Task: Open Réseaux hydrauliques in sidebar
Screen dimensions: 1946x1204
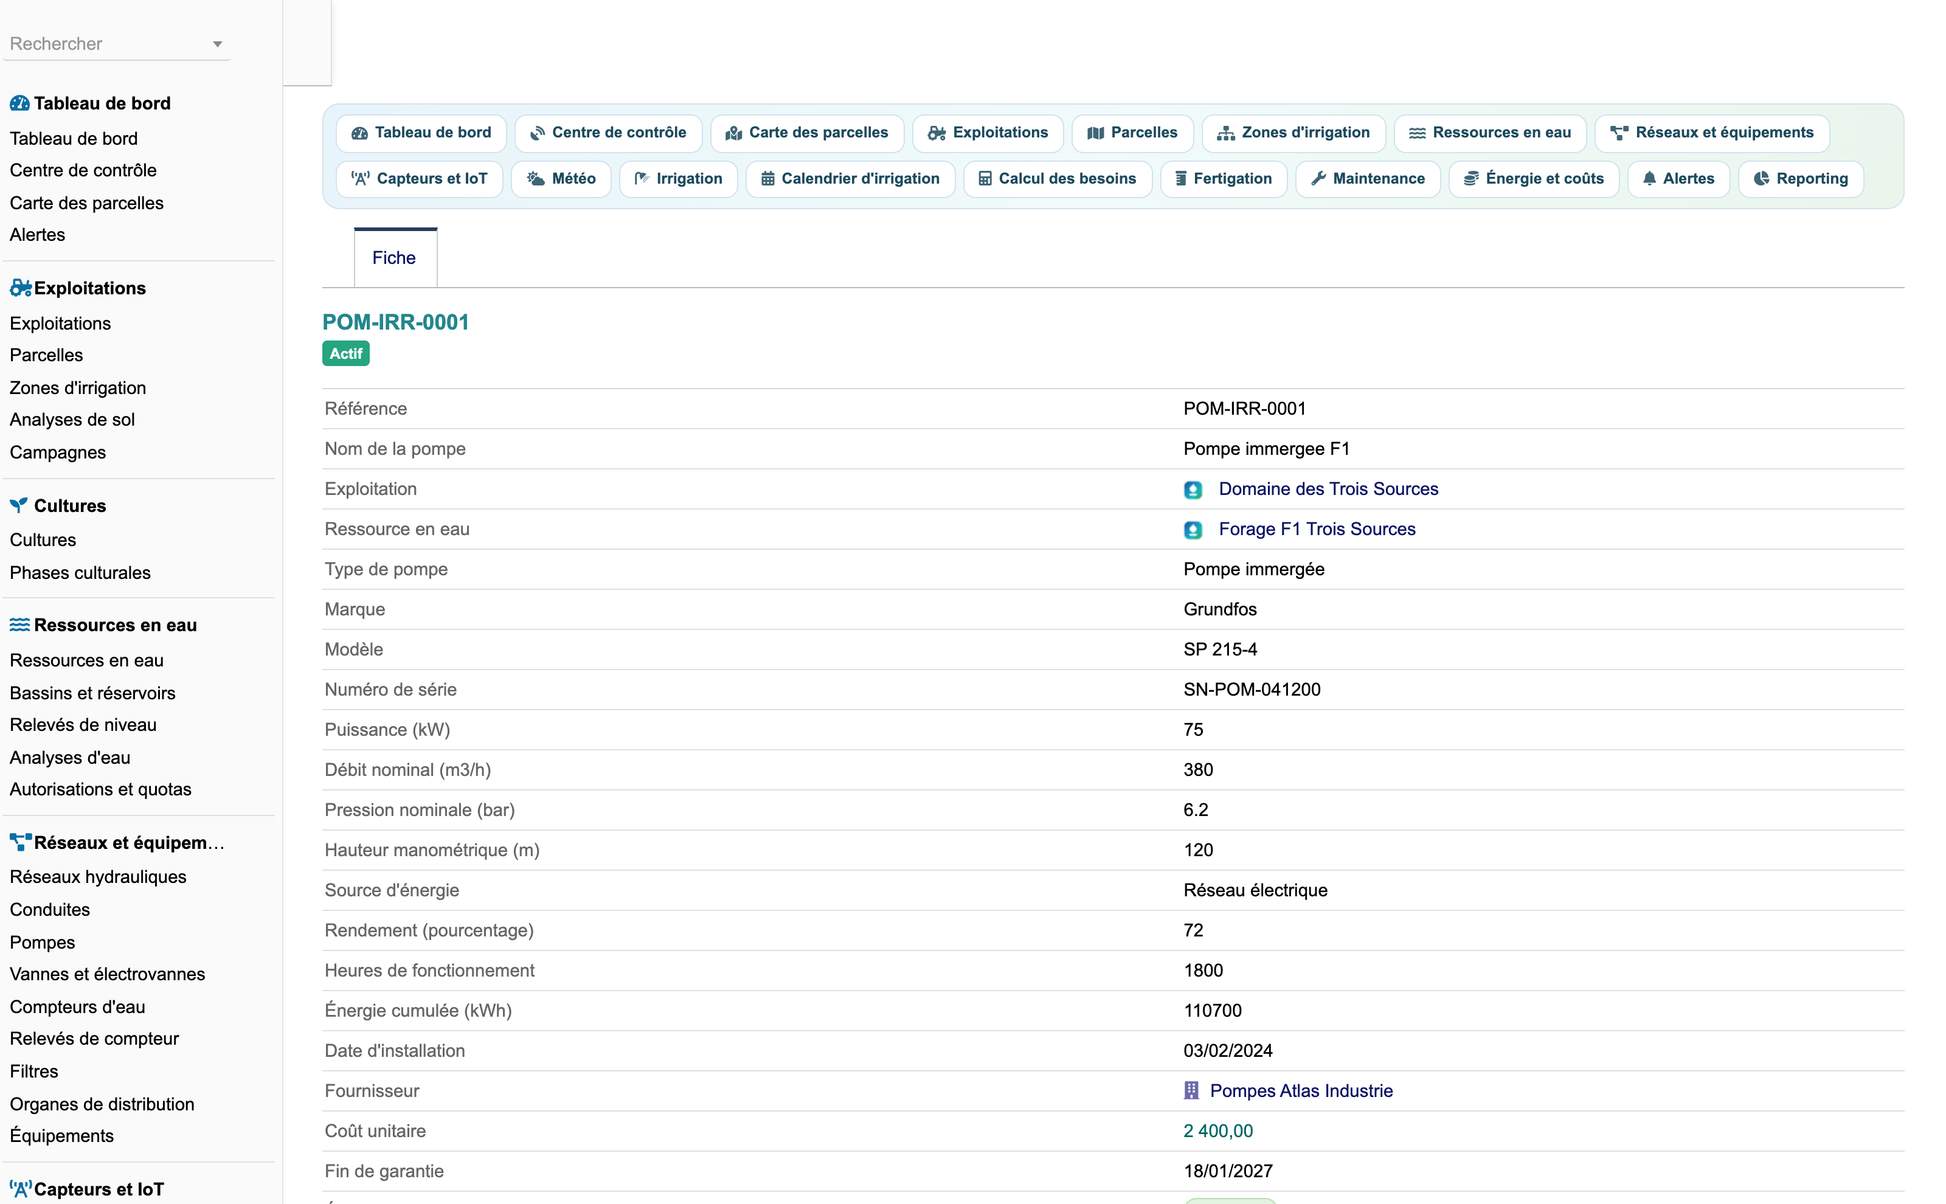Action: coord(98,877)
